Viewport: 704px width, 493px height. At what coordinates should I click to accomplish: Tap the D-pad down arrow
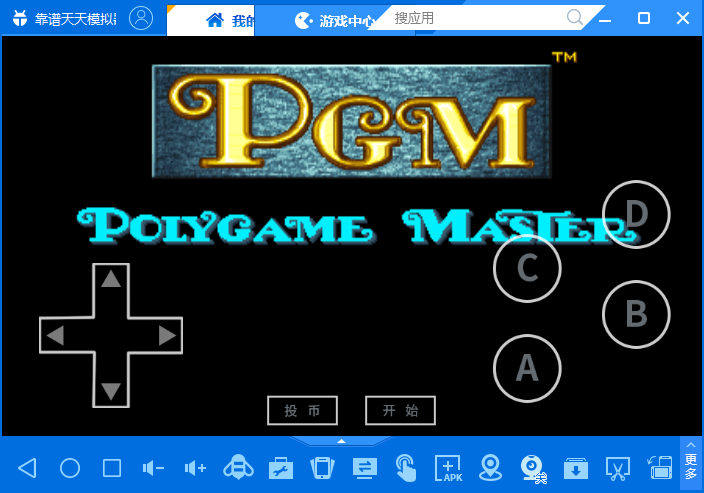111,391
